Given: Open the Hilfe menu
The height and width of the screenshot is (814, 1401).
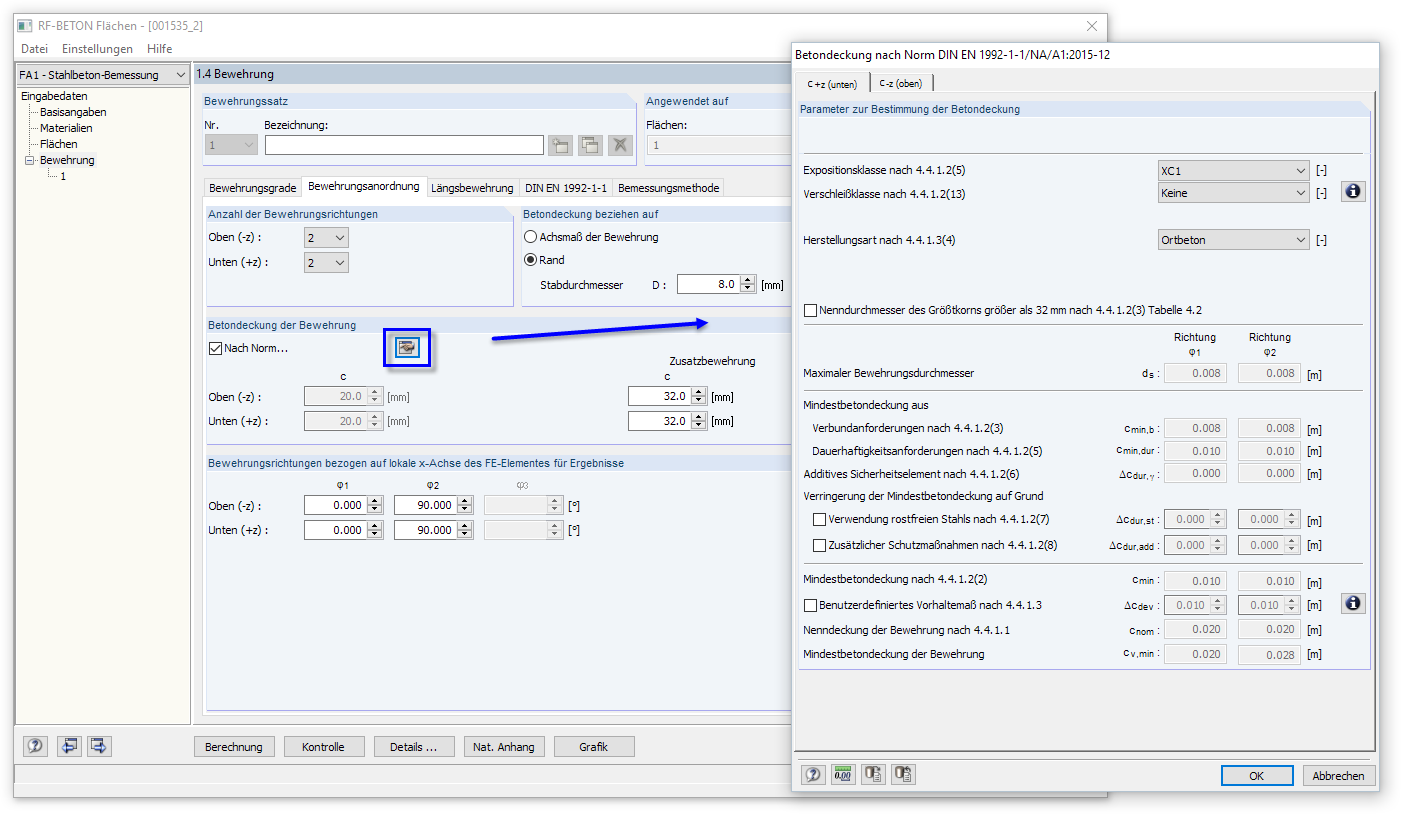Looking at the screenshot, I should point(159,48).
